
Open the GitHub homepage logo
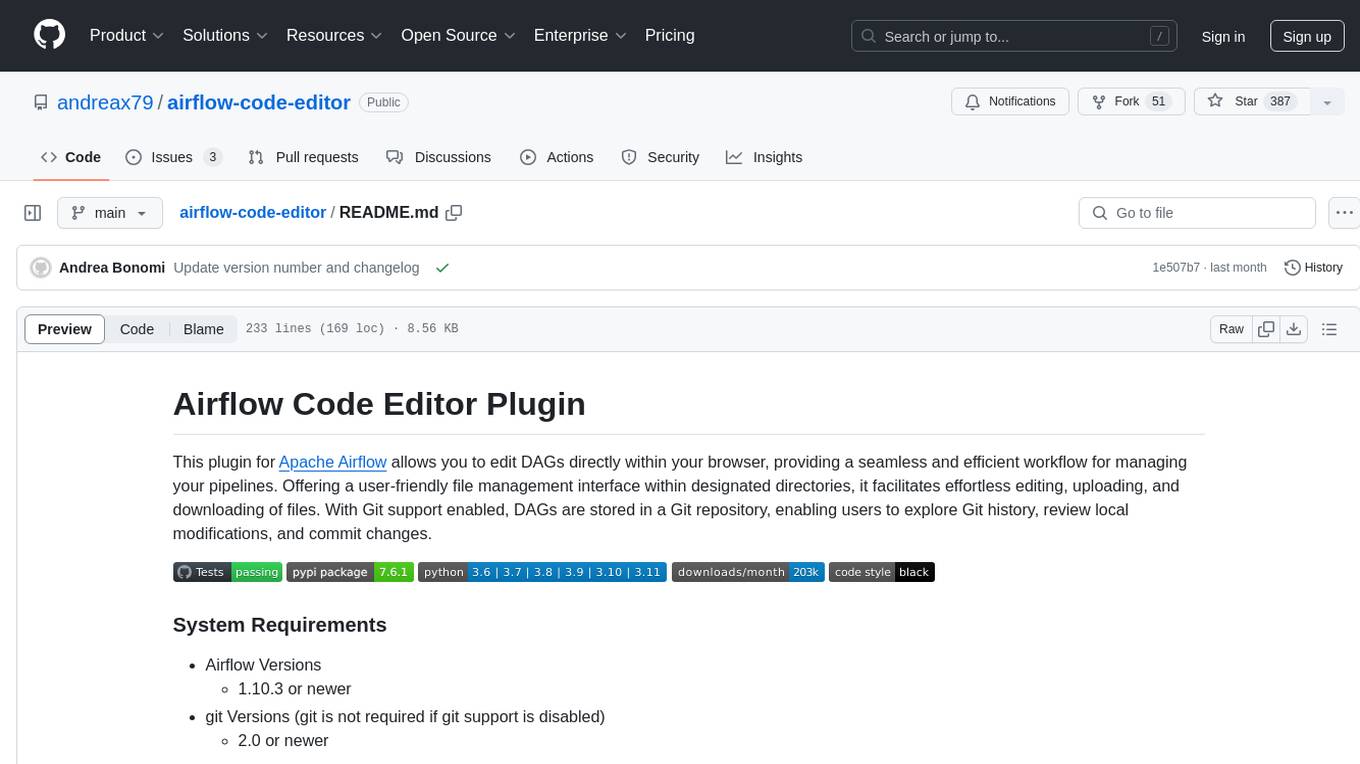(50, 35)
